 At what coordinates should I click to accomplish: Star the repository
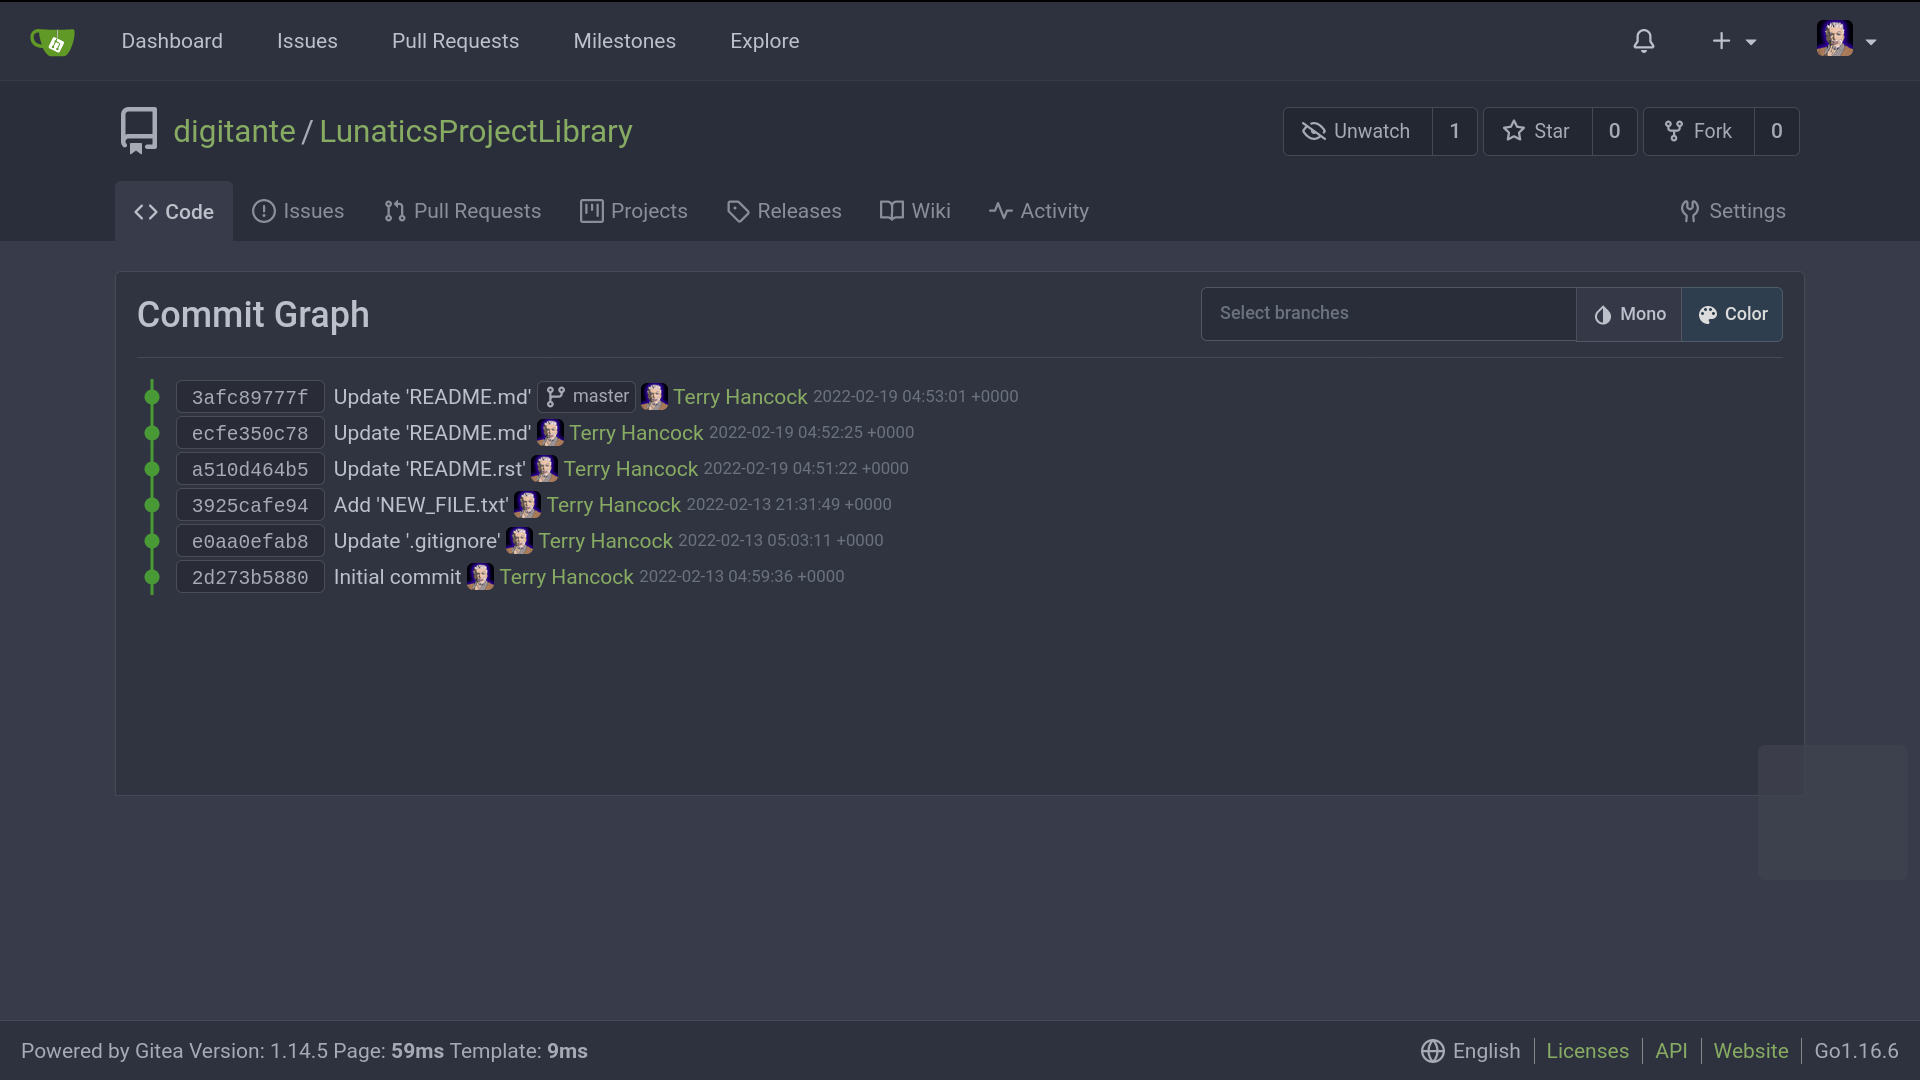click(1537, 131)
